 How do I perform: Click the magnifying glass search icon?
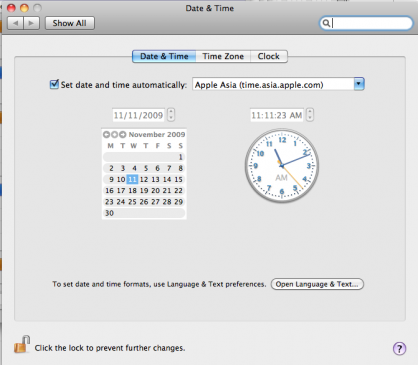pos(326,23)
